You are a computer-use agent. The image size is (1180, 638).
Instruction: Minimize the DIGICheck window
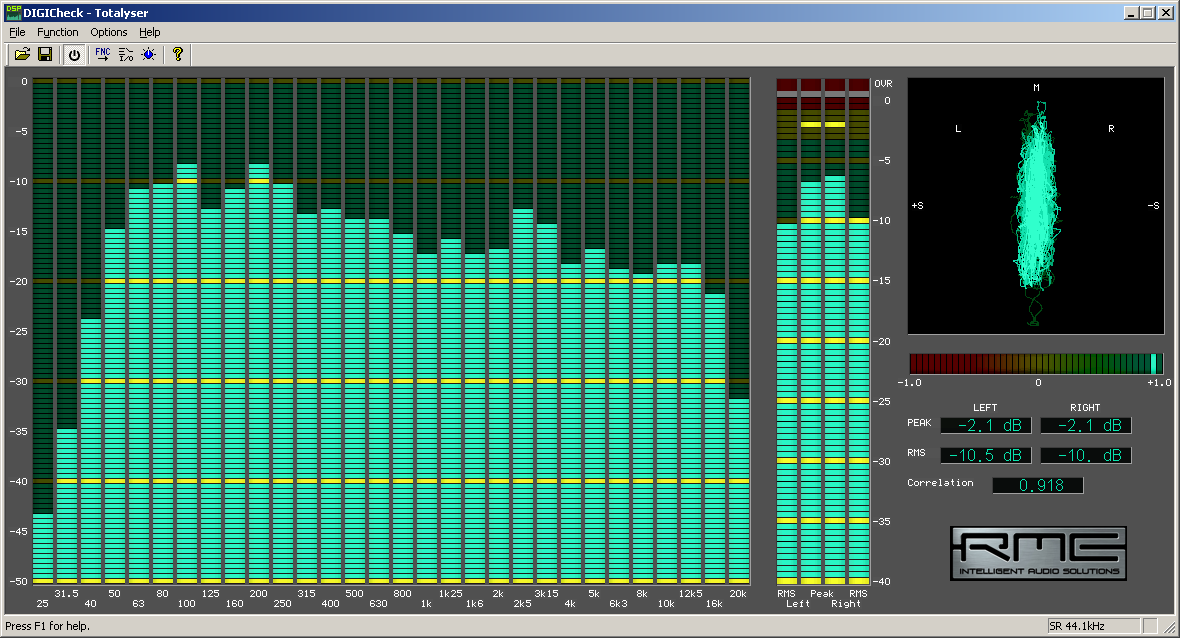[x=1132, y=13]
